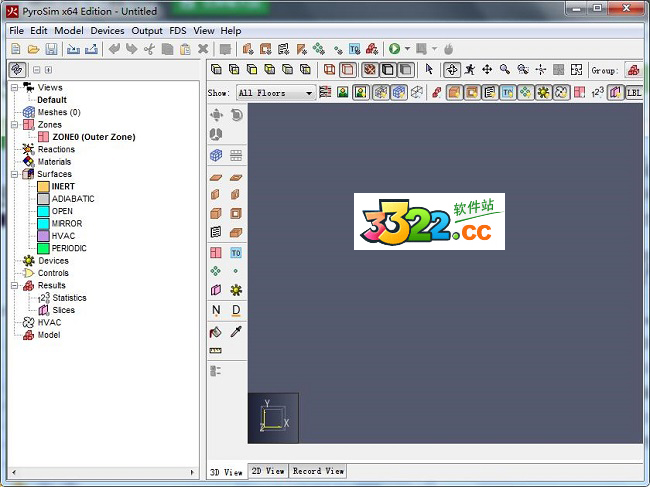
Task: Click the PERIODIC surface color swatch
Action: 44,248
